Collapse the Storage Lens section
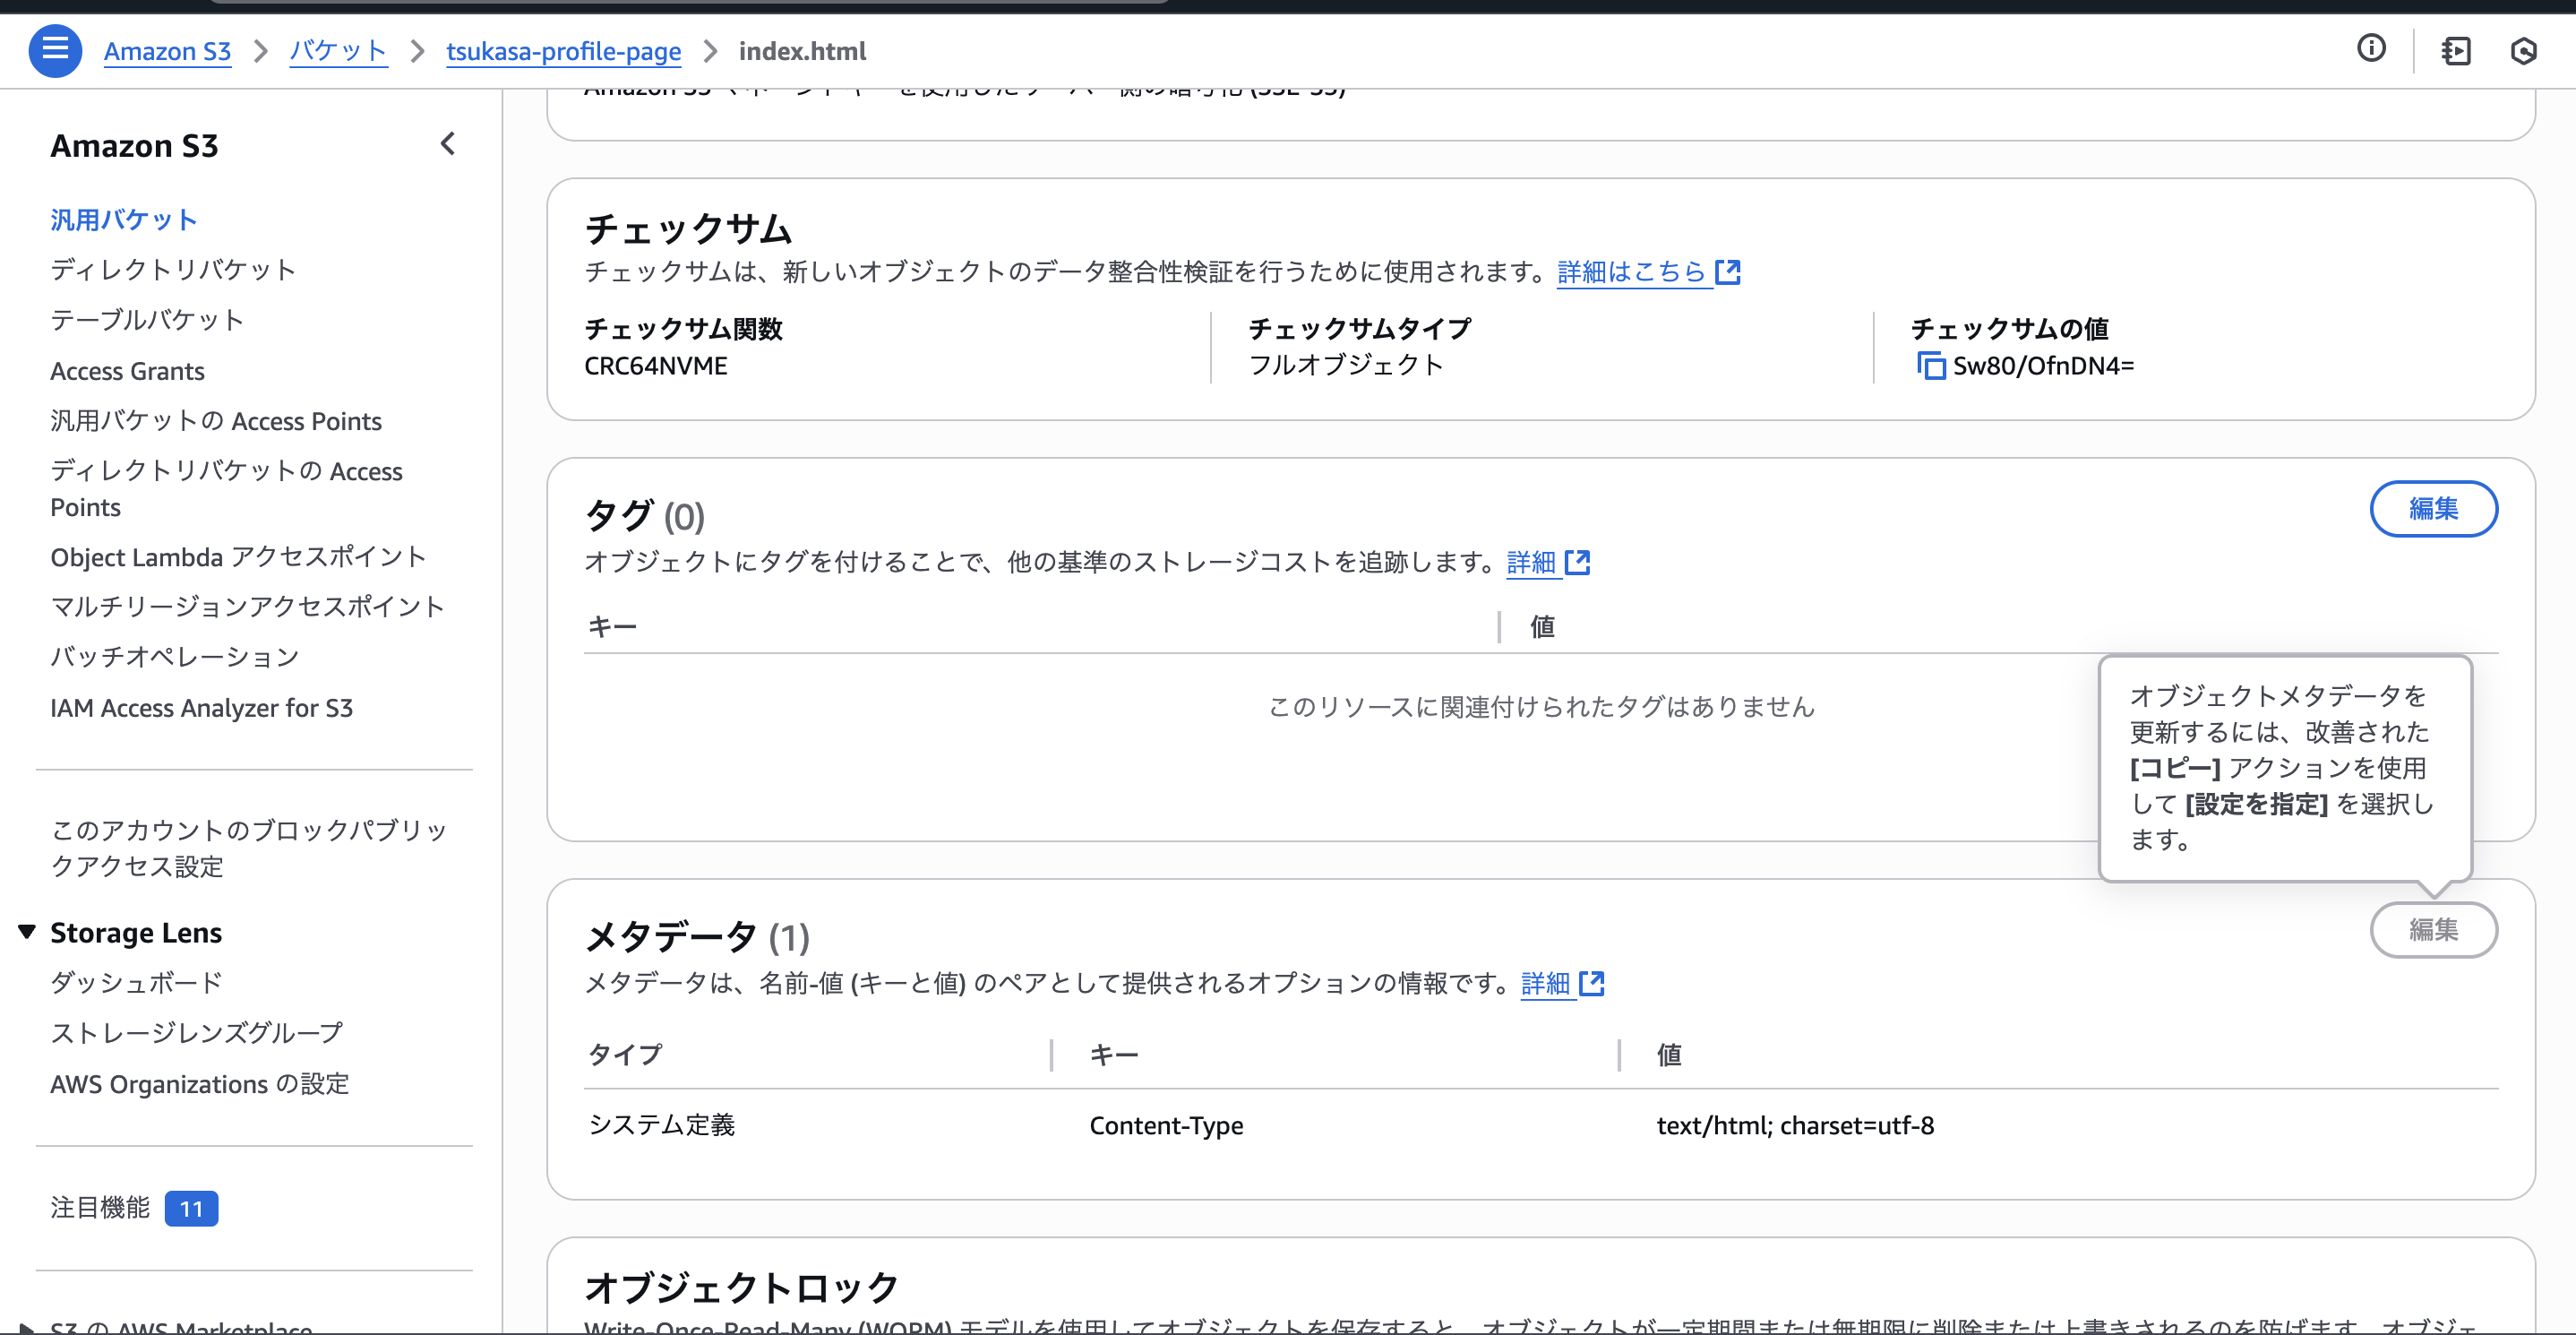The image size is (2576, 1335). click(x=27, y=932)
